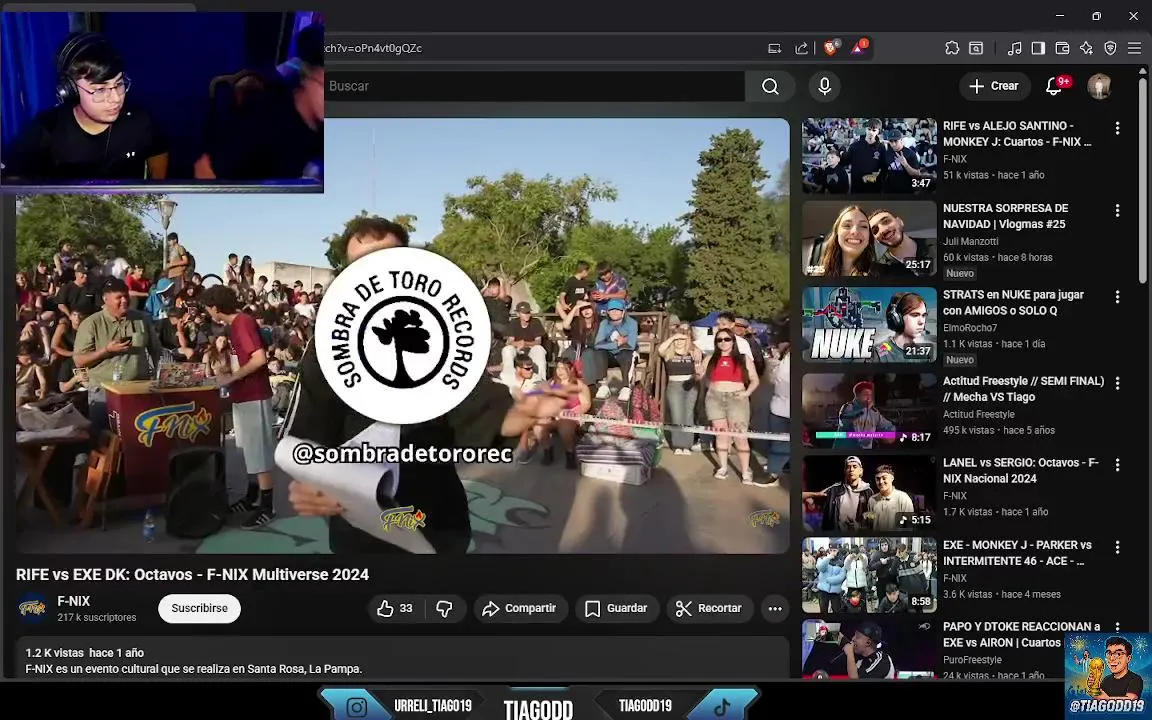Click Juli Manzotti channel name
Viewport: 1152px width, 720px height.
pyautogui.click(x=971, y=241)
